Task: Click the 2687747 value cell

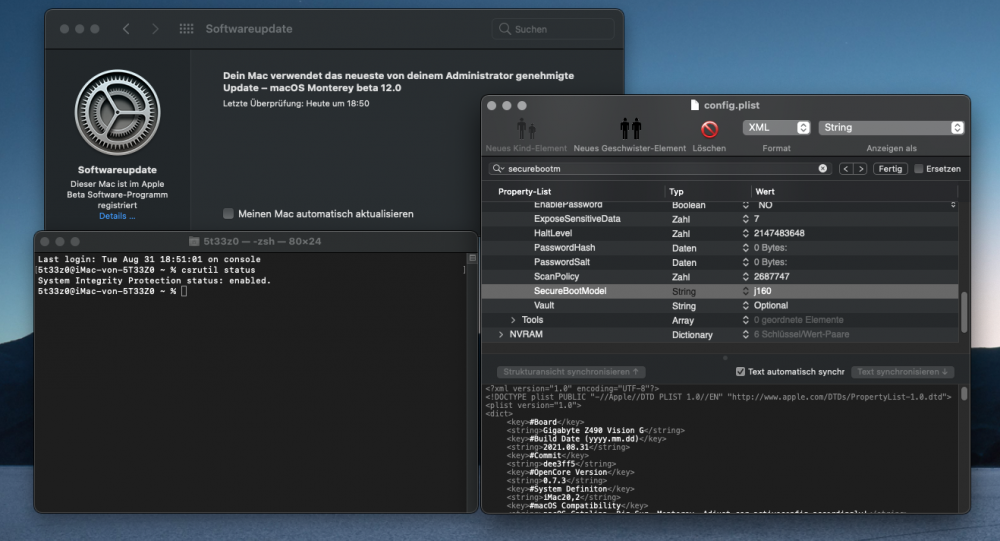Action: pyautogui.click(x=771, y=276)
